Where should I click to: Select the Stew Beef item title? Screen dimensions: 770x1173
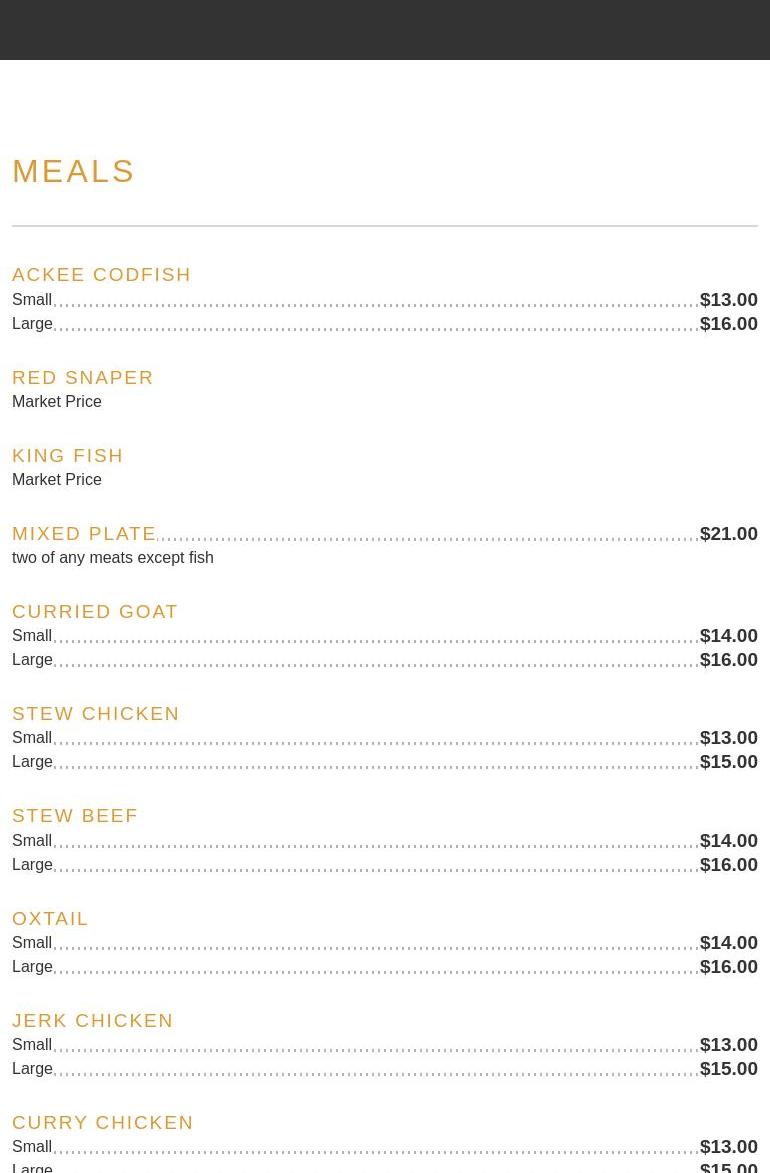coord(75,815)
